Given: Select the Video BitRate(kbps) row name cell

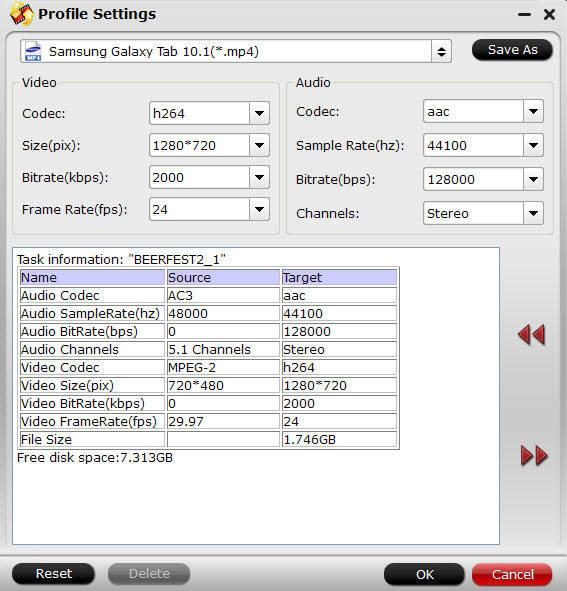Looking at the screenshot, I should (92, 404).
